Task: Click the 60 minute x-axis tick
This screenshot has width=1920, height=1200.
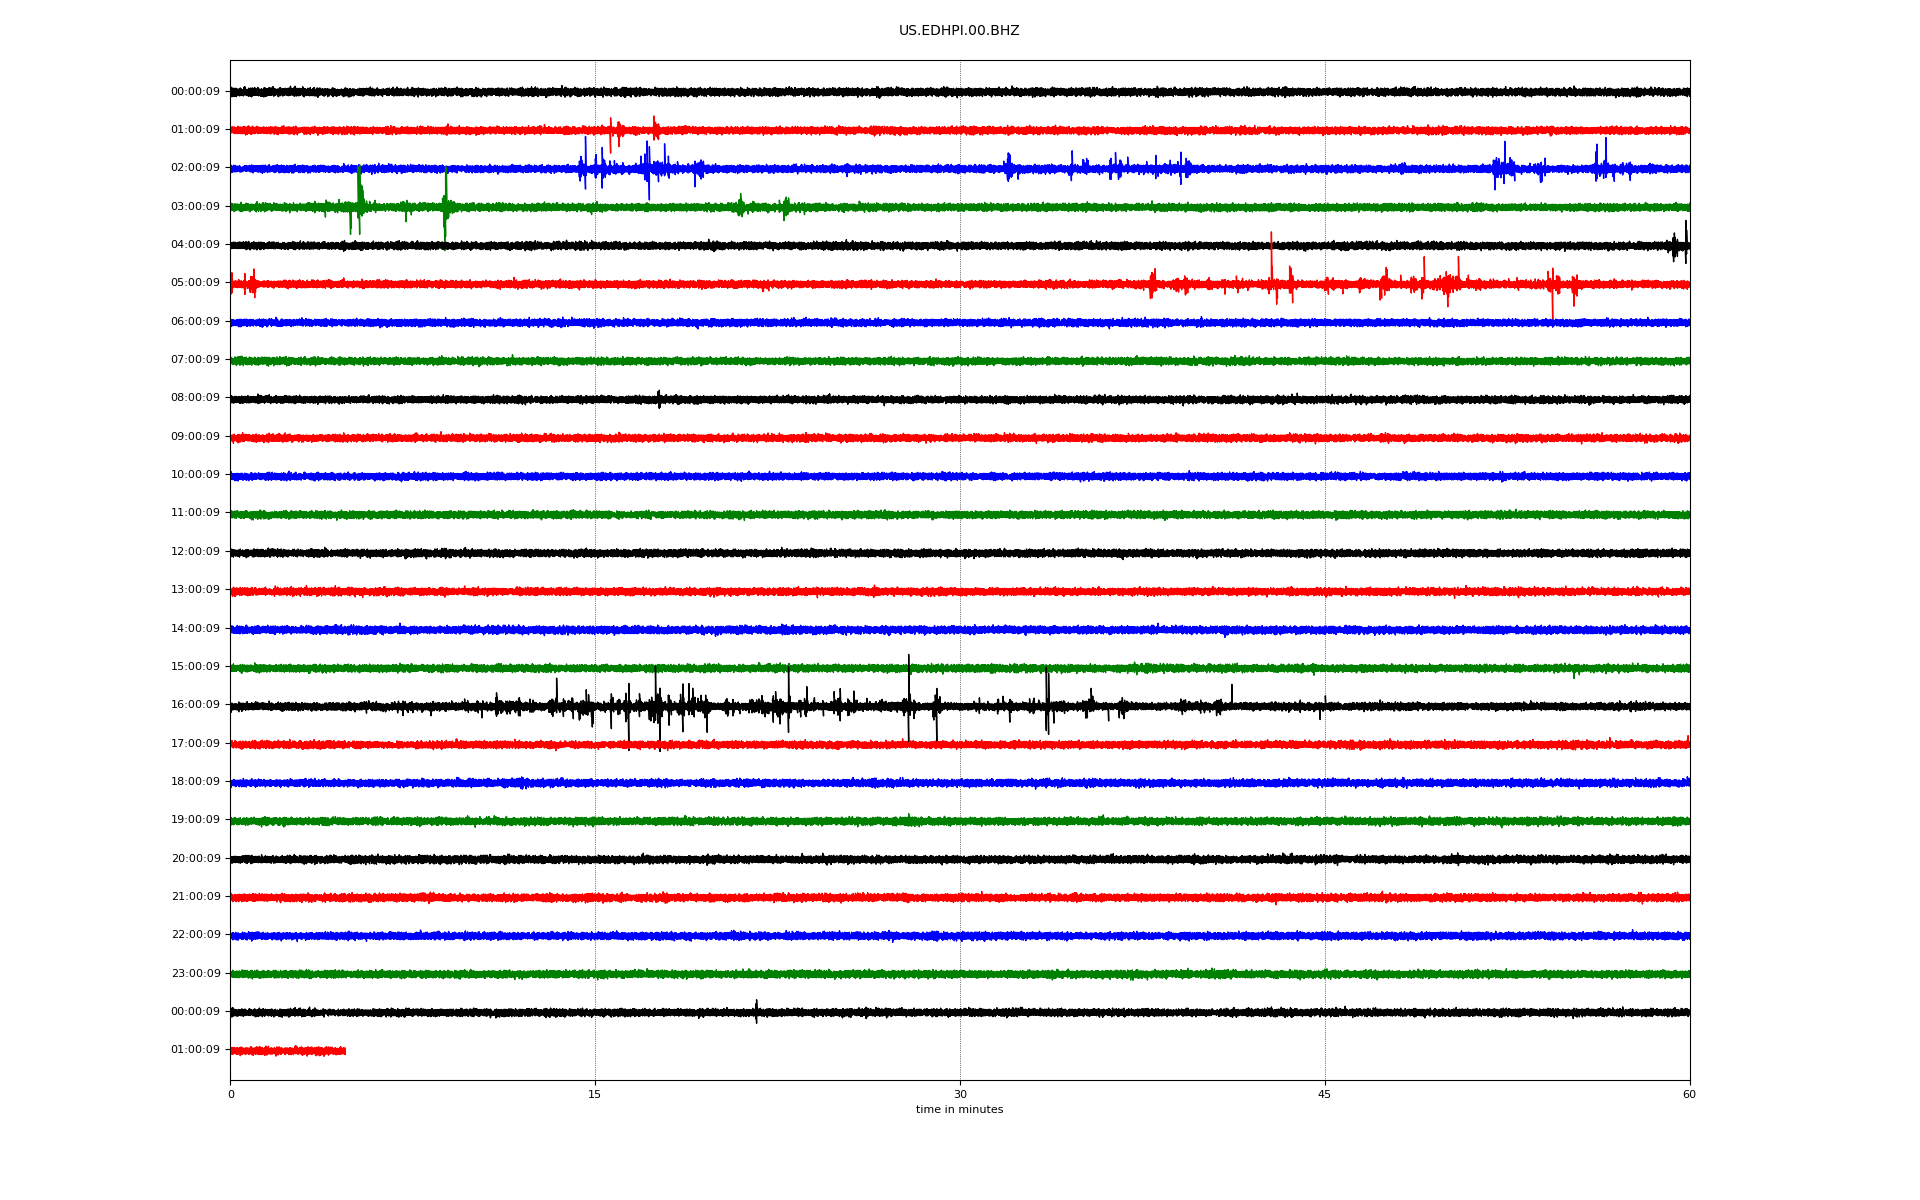Action: point(1688,1095)
